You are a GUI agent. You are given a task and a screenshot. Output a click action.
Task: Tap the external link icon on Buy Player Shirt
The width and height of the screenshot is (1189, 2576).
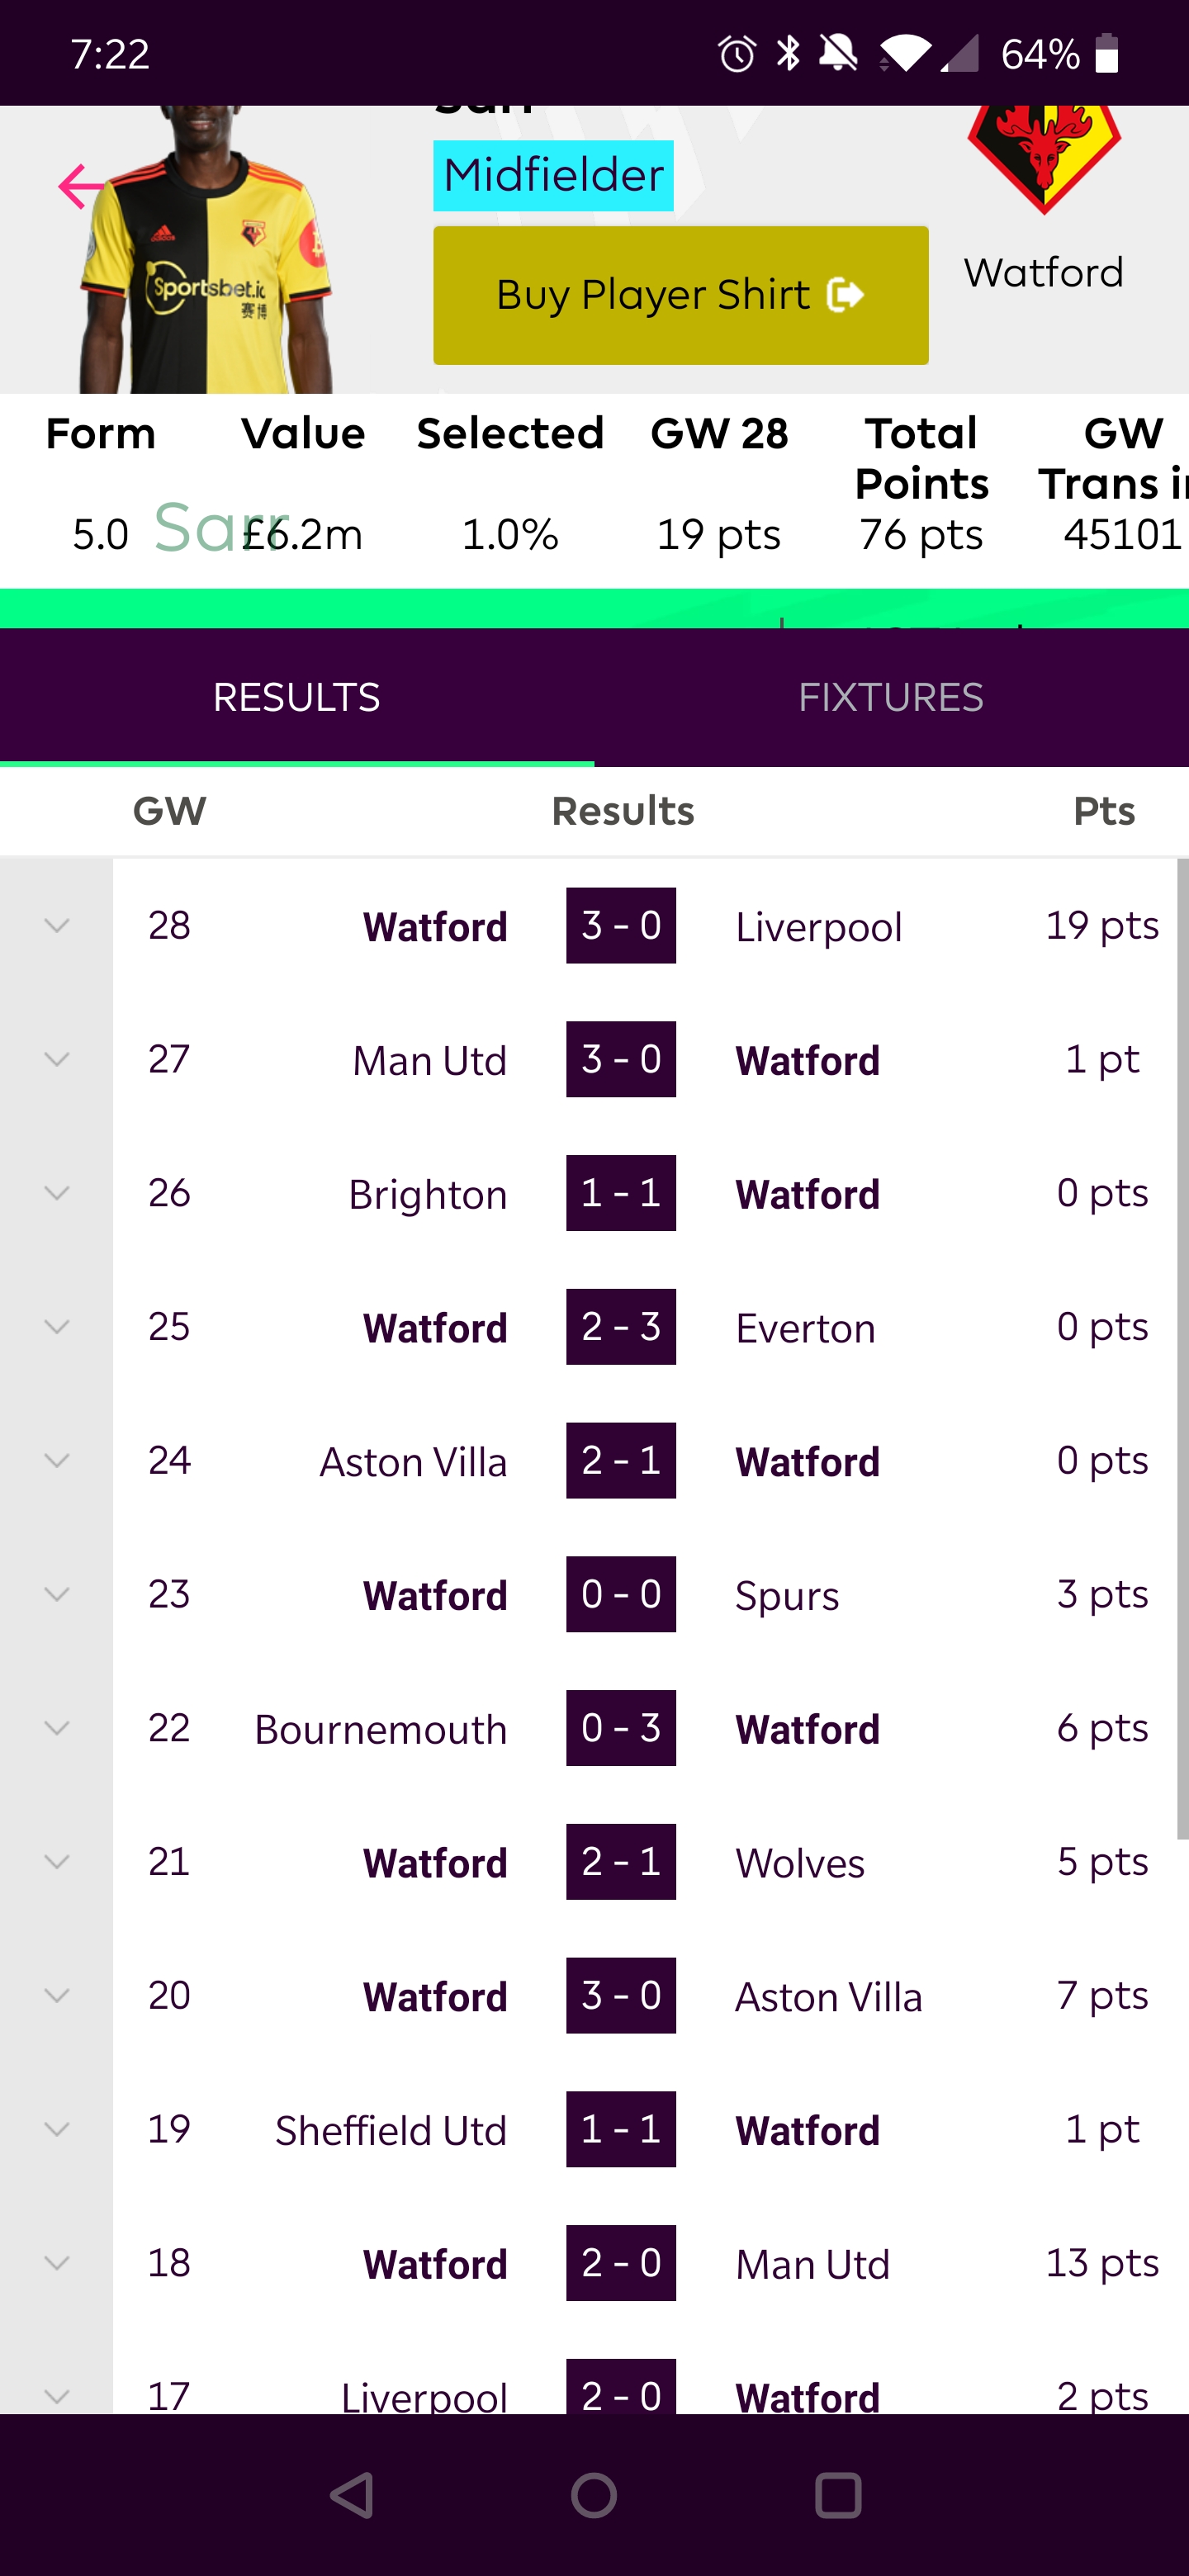tap(847, 293)
